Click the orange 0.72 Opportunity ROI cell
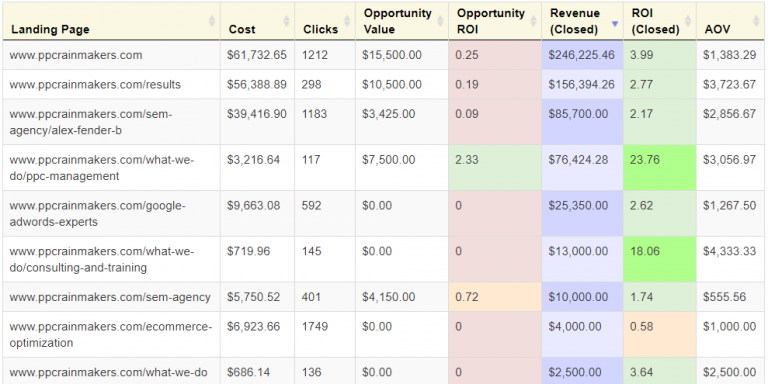This screenshot has height=384, width=768. pos(495,297)
